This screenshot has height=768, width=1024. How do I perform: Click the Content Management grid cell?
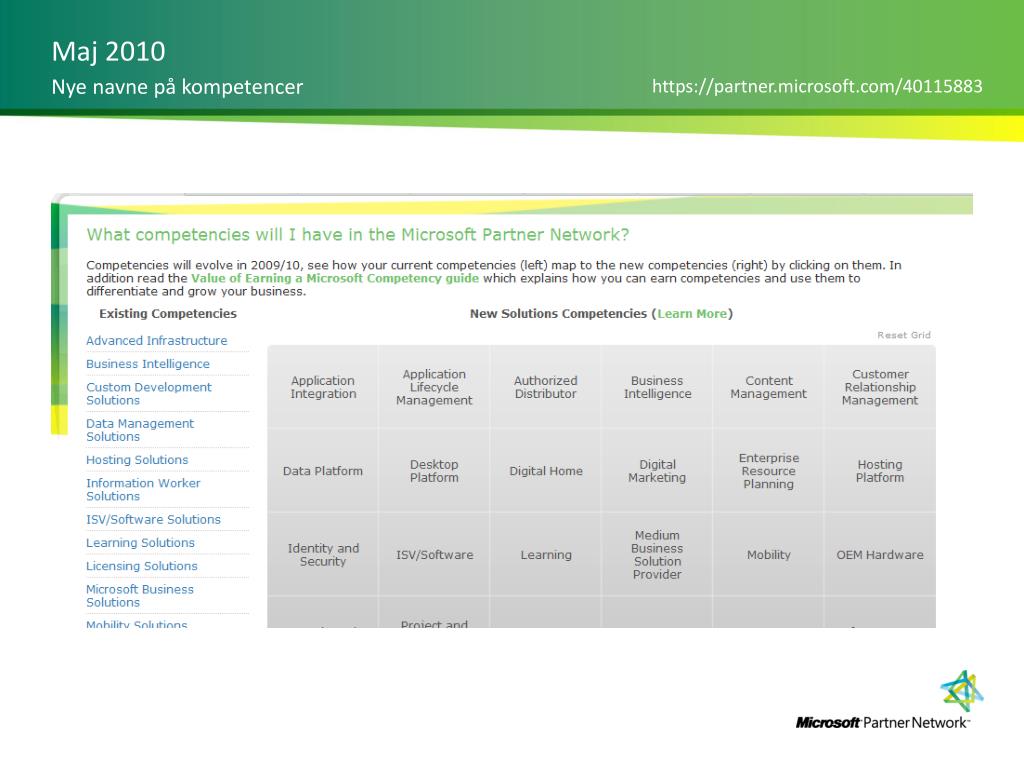769,387
